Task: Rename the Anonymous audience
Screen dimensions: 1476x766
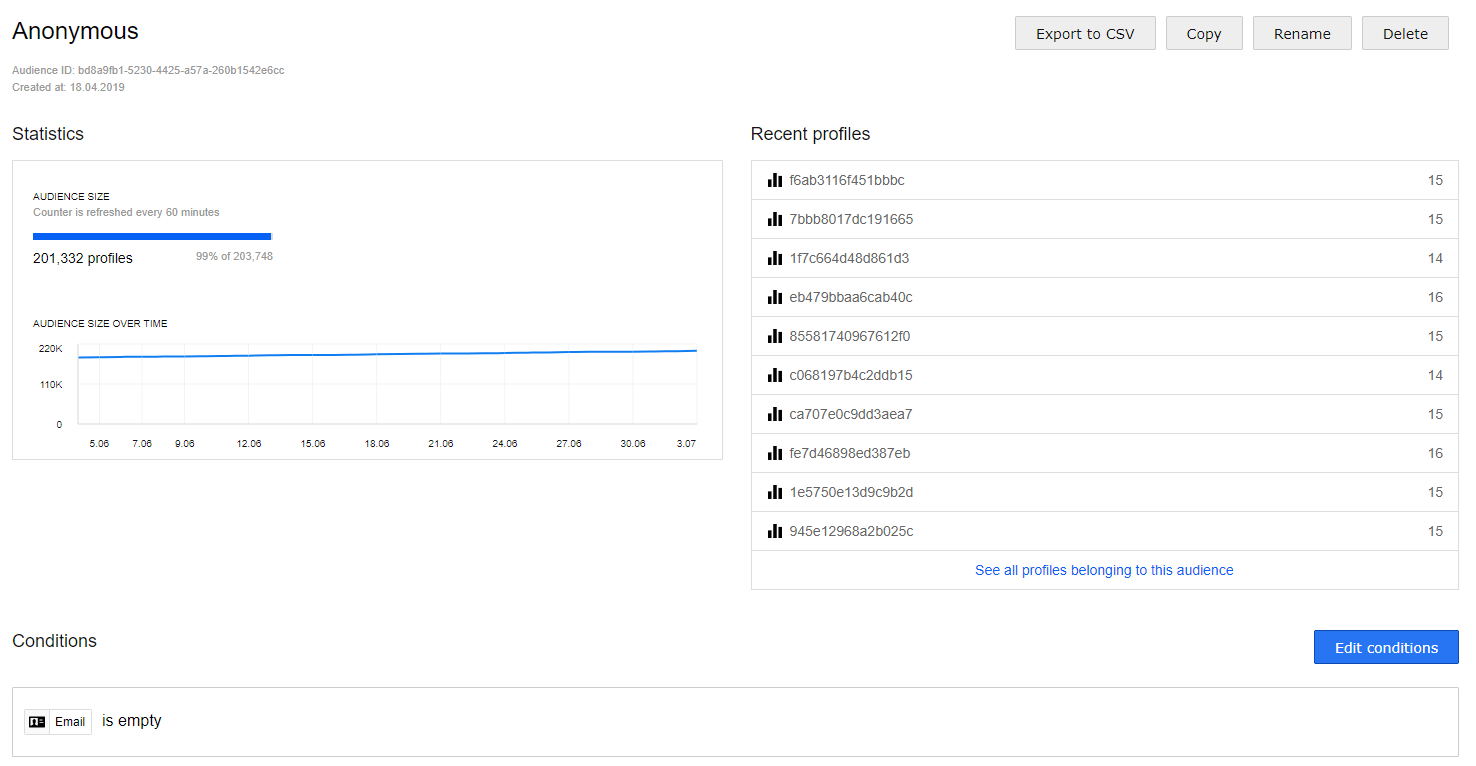Action: [1302, 33]
